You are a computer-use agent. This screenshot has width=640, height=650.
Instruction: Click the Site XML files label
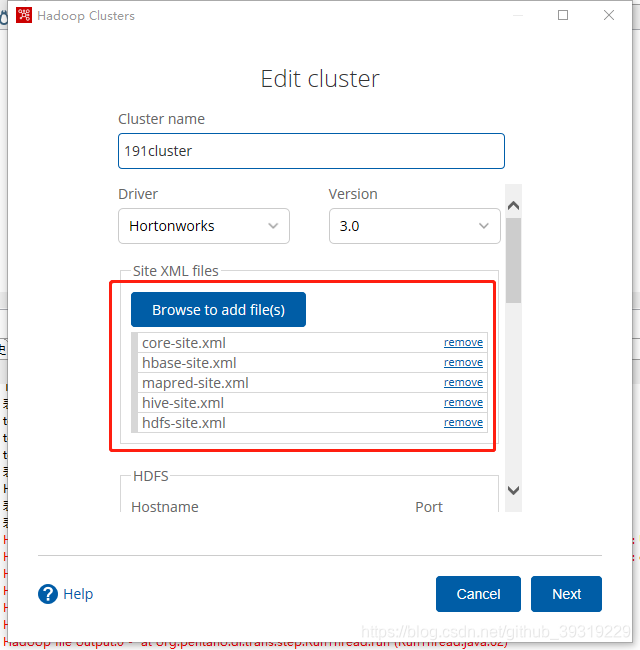[175, 271]
